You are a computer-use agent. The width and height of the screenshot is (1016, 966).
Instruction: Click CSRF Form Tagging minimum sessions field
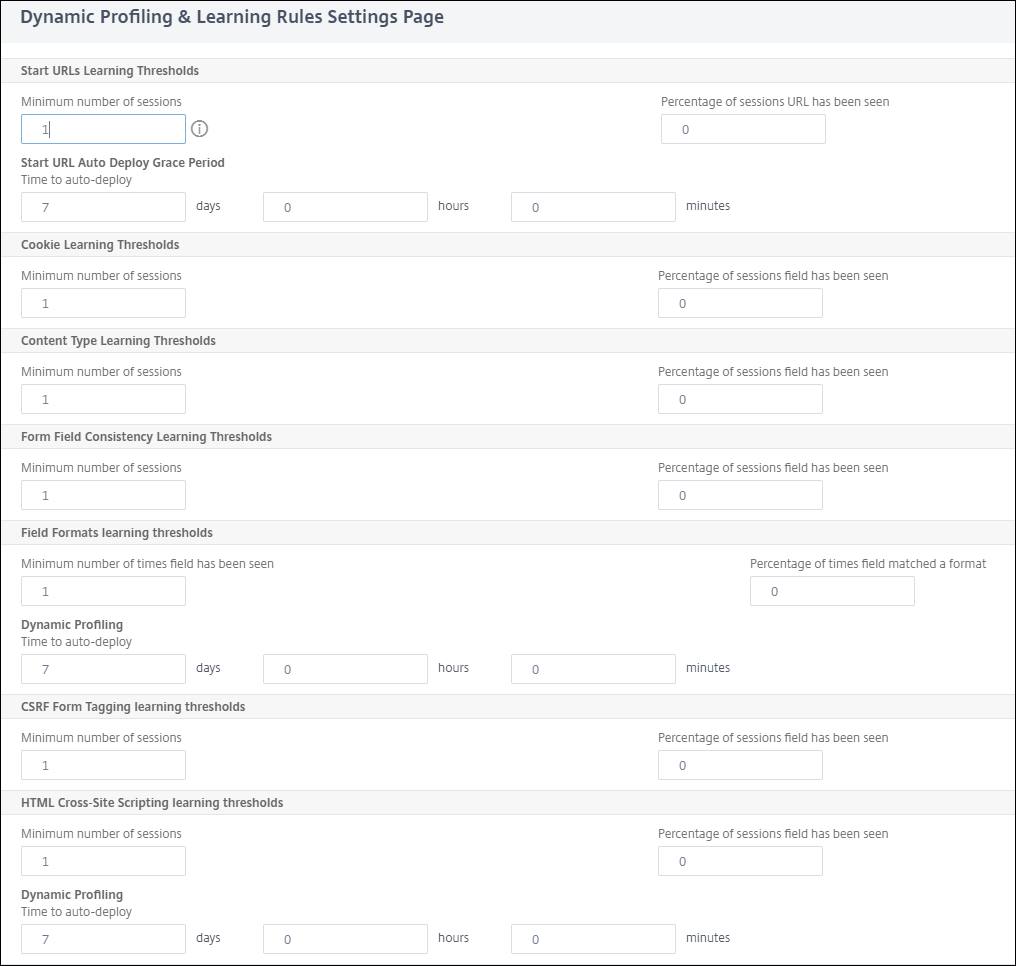point(103,765)
